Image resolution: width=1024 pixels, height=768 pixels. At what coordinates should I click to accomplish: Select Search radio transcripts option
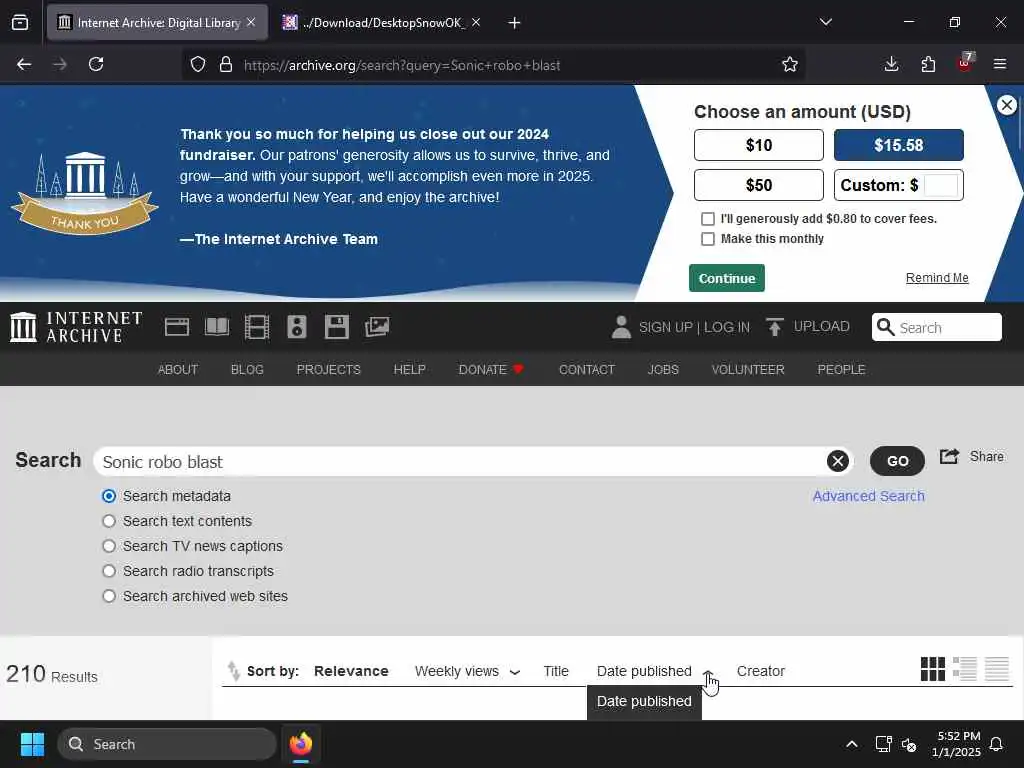tap(109, 571)
